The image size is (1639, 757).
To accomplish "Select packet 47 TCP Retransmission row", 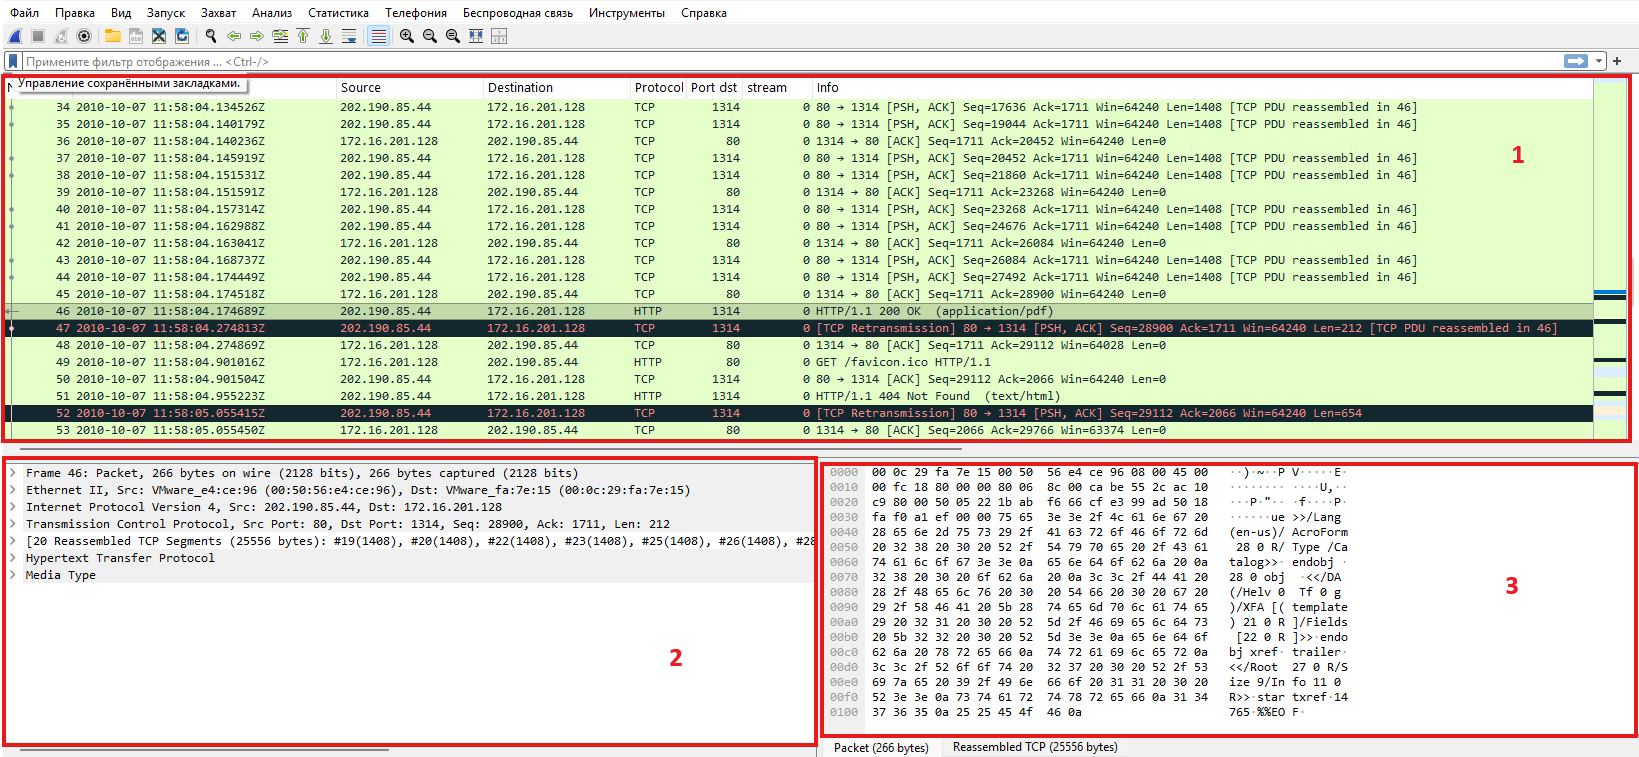I will (799, 329).
